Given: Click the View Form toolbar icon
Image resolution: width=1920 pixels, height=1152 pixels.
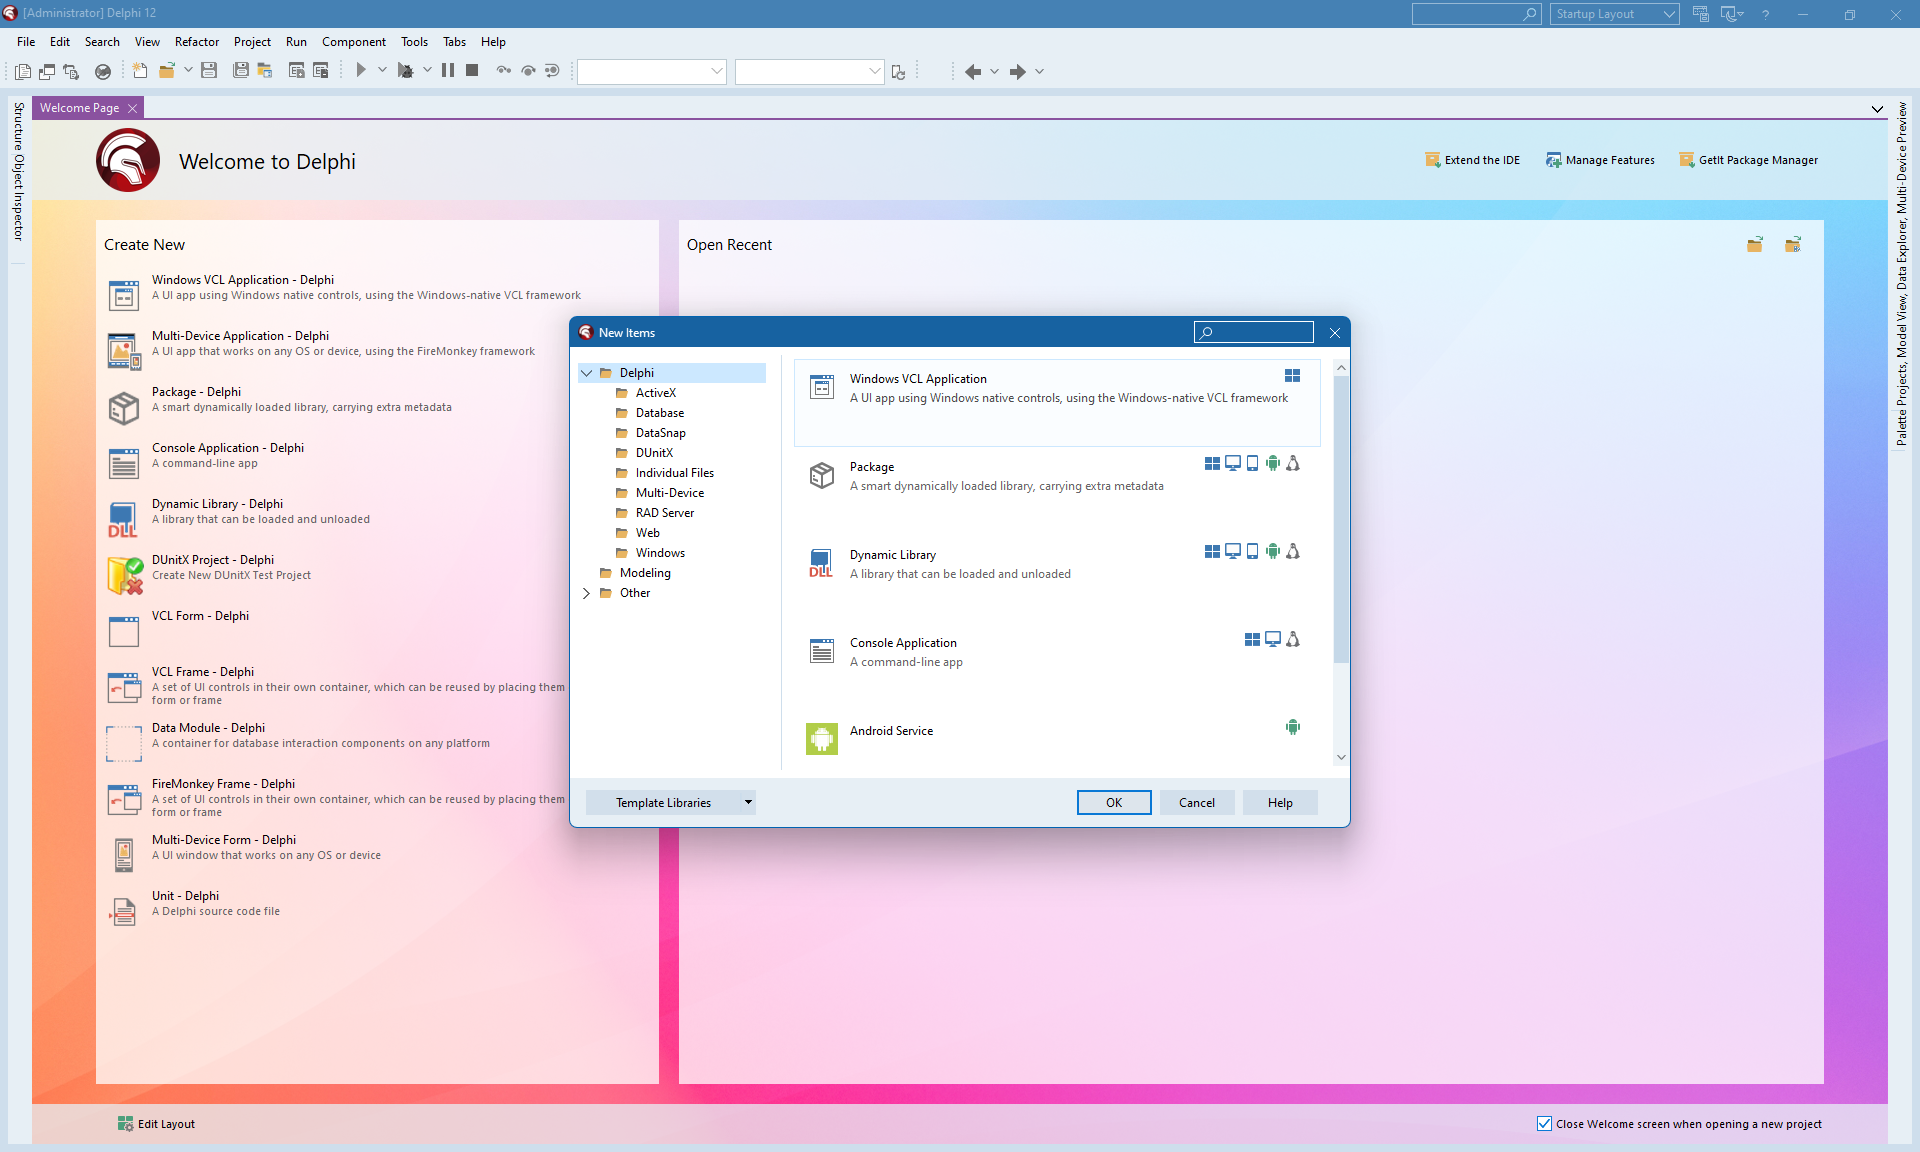Looking at the screenshot, I should point(47,71).
